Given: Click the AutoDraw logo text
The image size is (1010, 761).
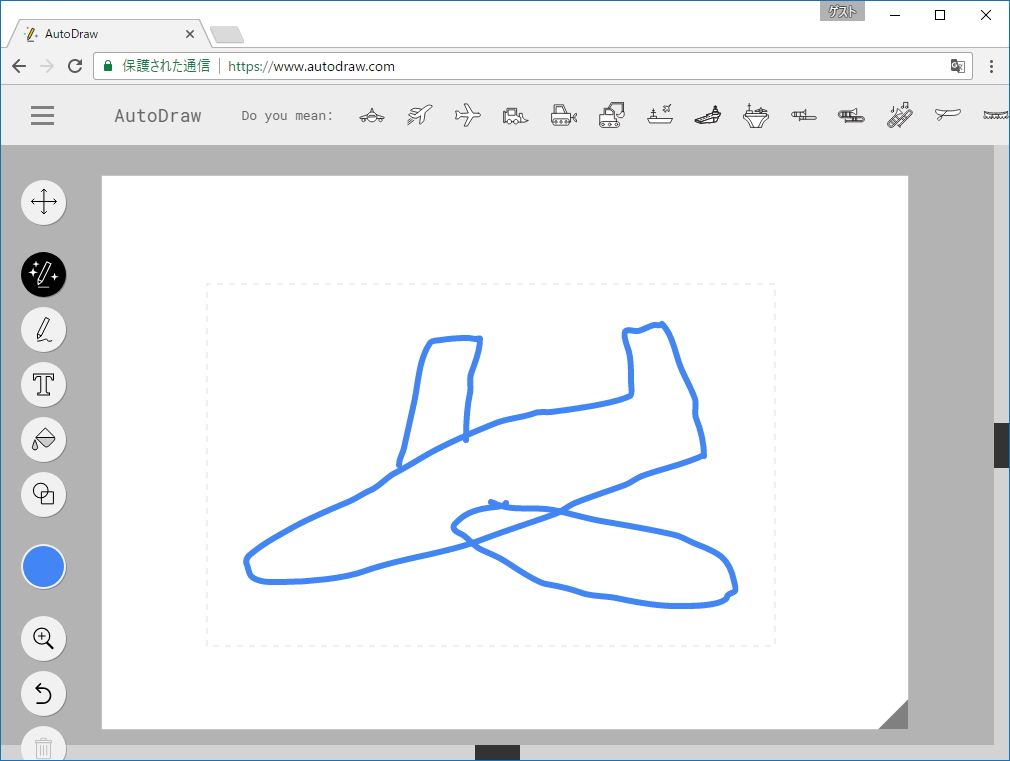Looking at the screenshot, I should [x=158, y=116].
